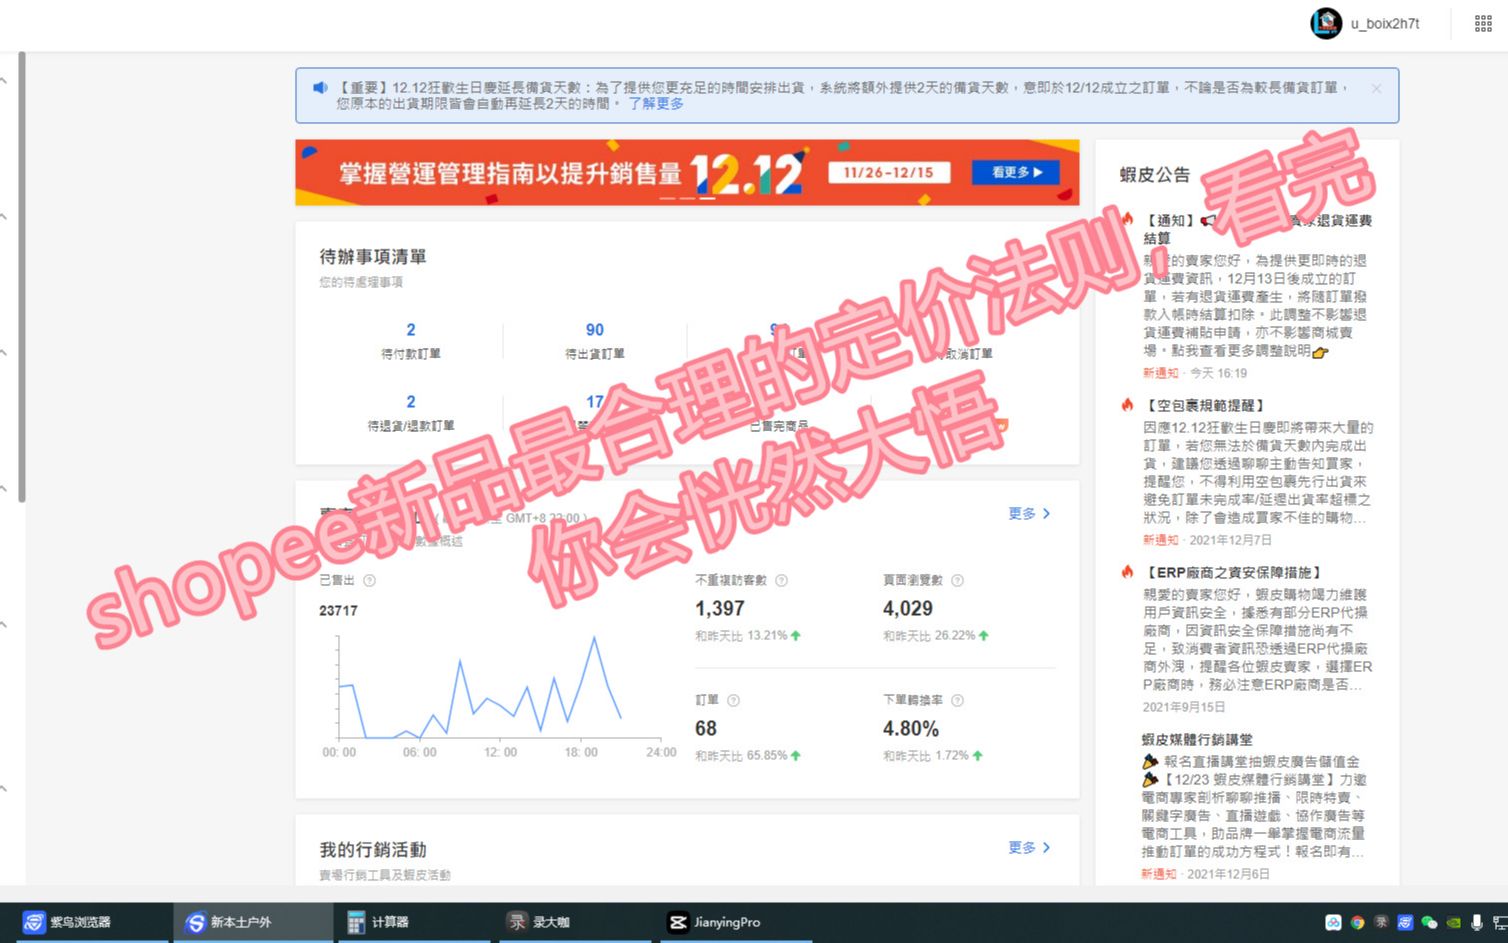Click the 4,029 page views value
The image size is (1508, 943).
908,608
